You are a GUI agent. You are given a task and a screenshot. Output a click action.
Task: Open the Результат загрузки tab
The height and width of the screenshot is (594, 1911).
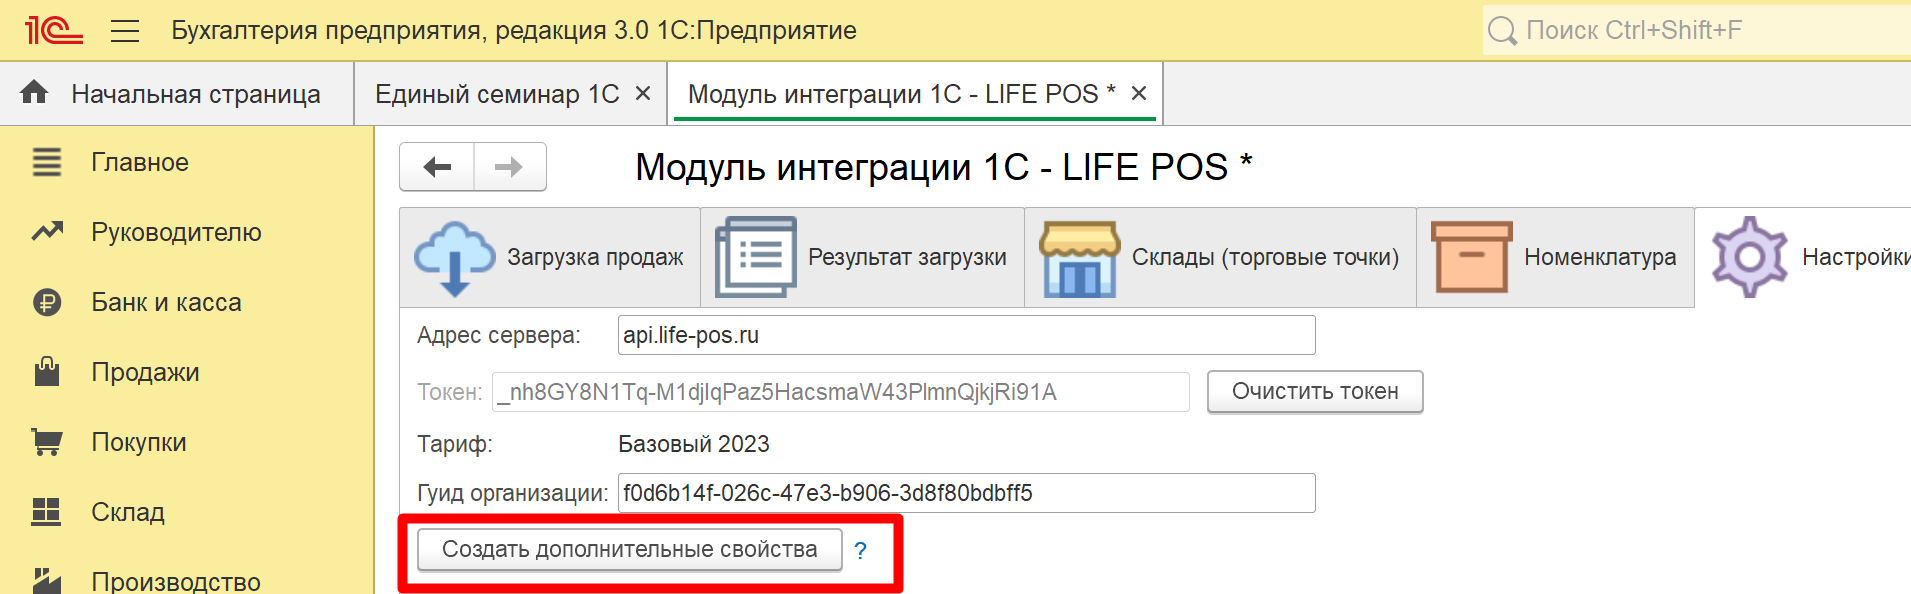pyautogui.click(x=862, y=257)
